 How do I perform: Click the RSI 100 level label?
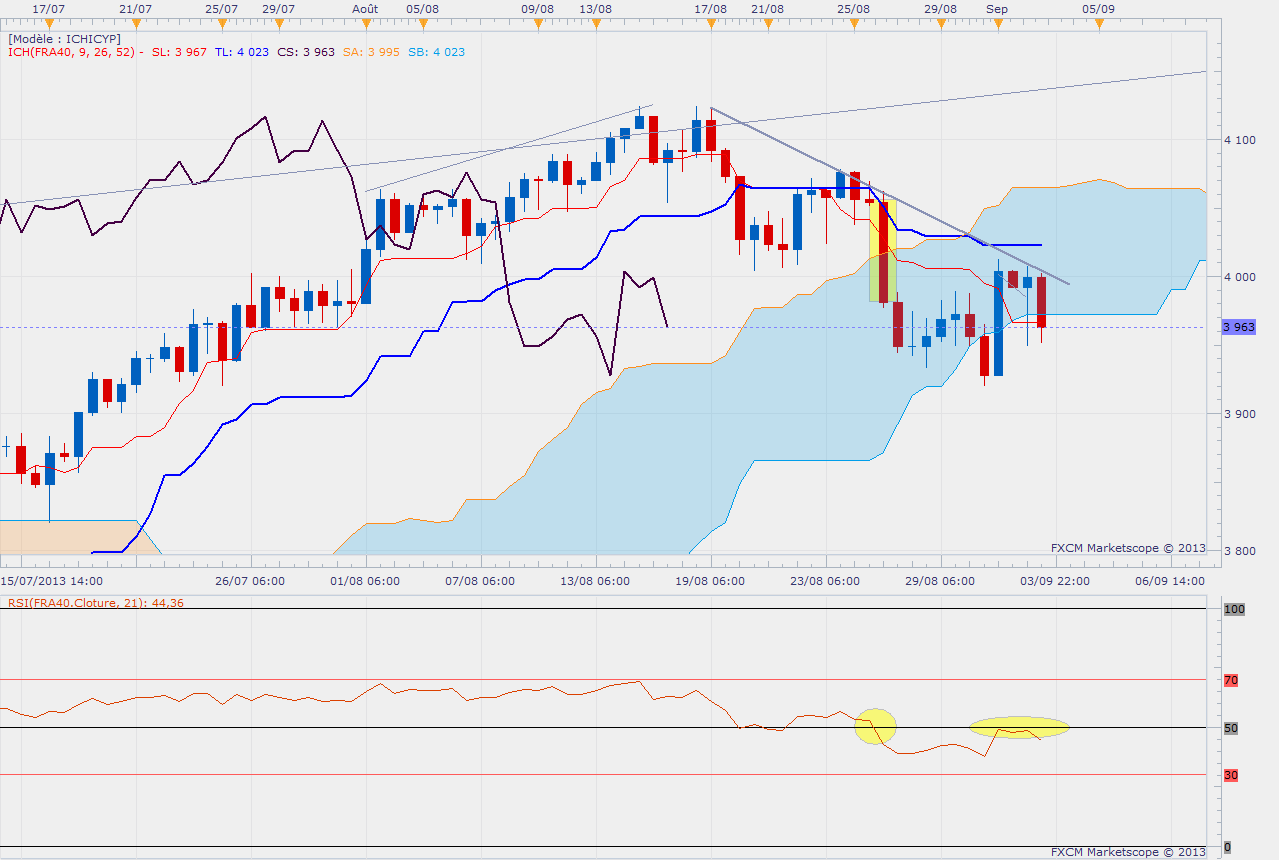pos(1233,608)
